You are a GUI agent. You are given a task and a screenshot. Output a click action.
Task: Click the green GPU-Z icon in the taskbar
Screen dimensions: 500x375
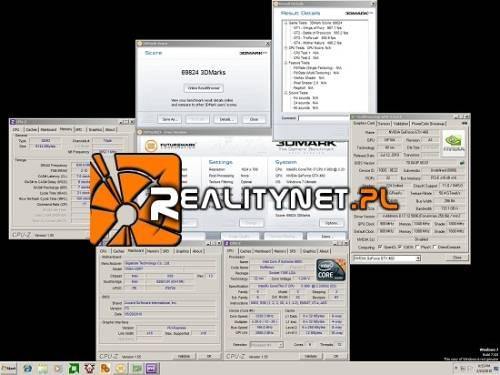point(137,368)
